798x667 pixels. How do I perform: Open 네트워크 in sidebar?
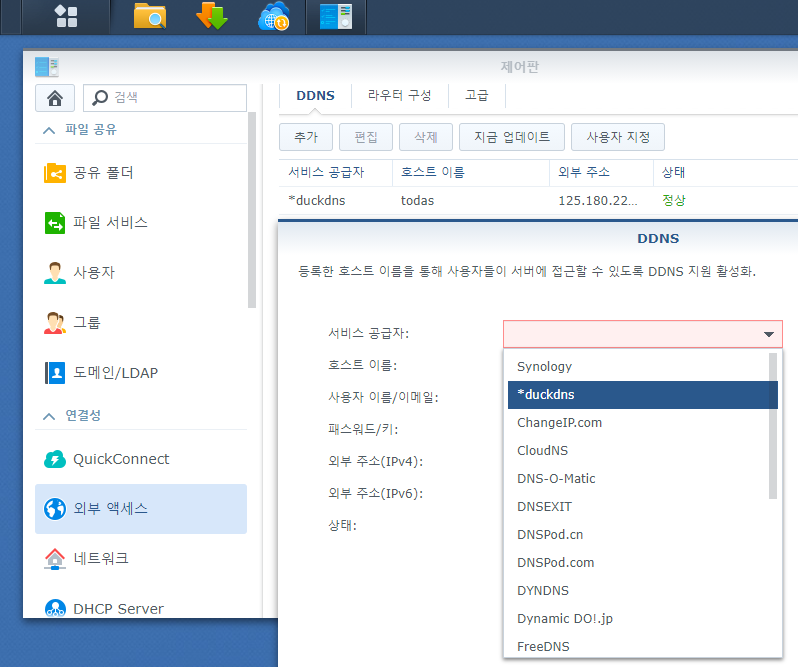141,559
